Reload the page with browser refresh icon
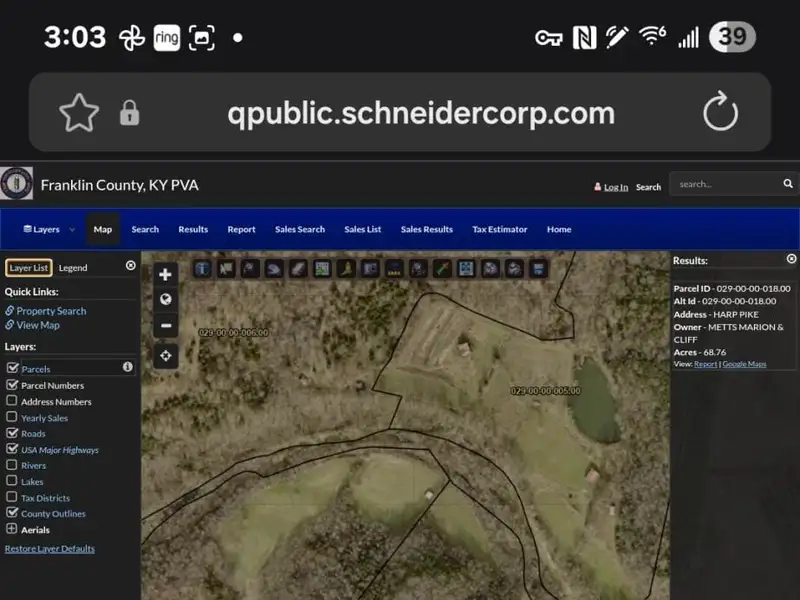 tap(720, 113)
